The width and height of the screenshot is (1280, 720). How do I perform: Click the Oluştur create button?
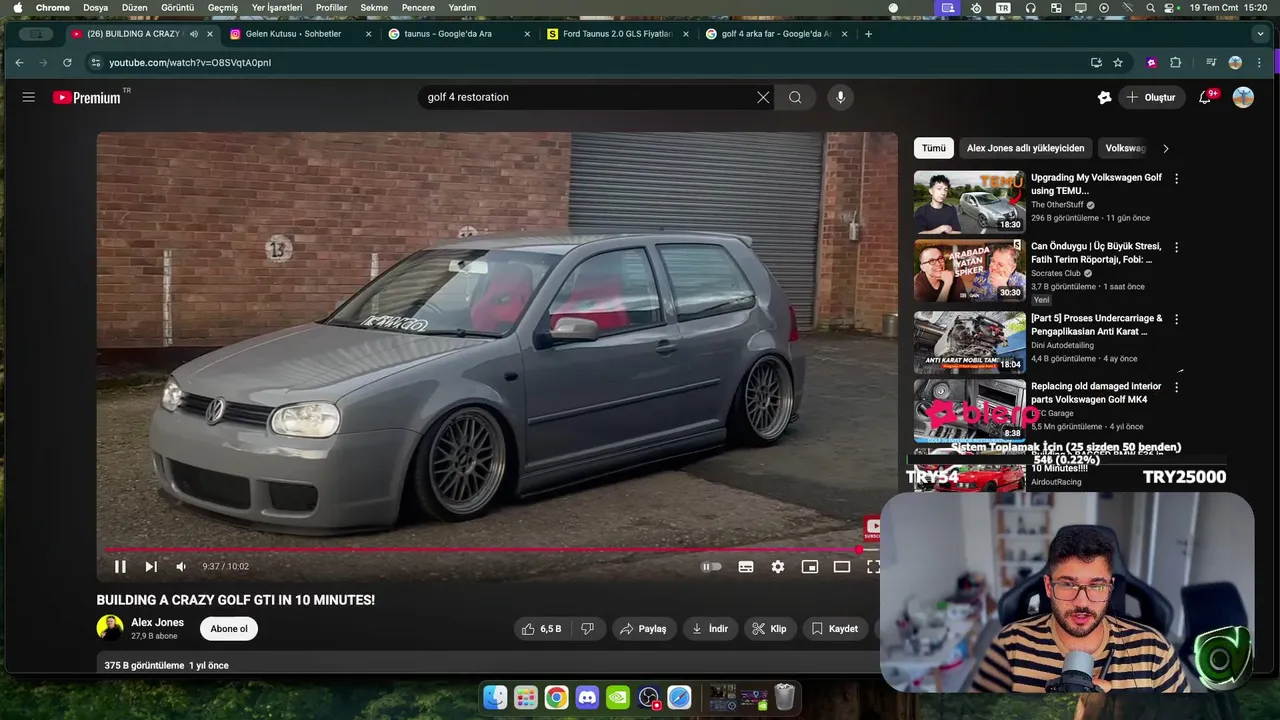pyautogui.click(x=1152, y=97)
